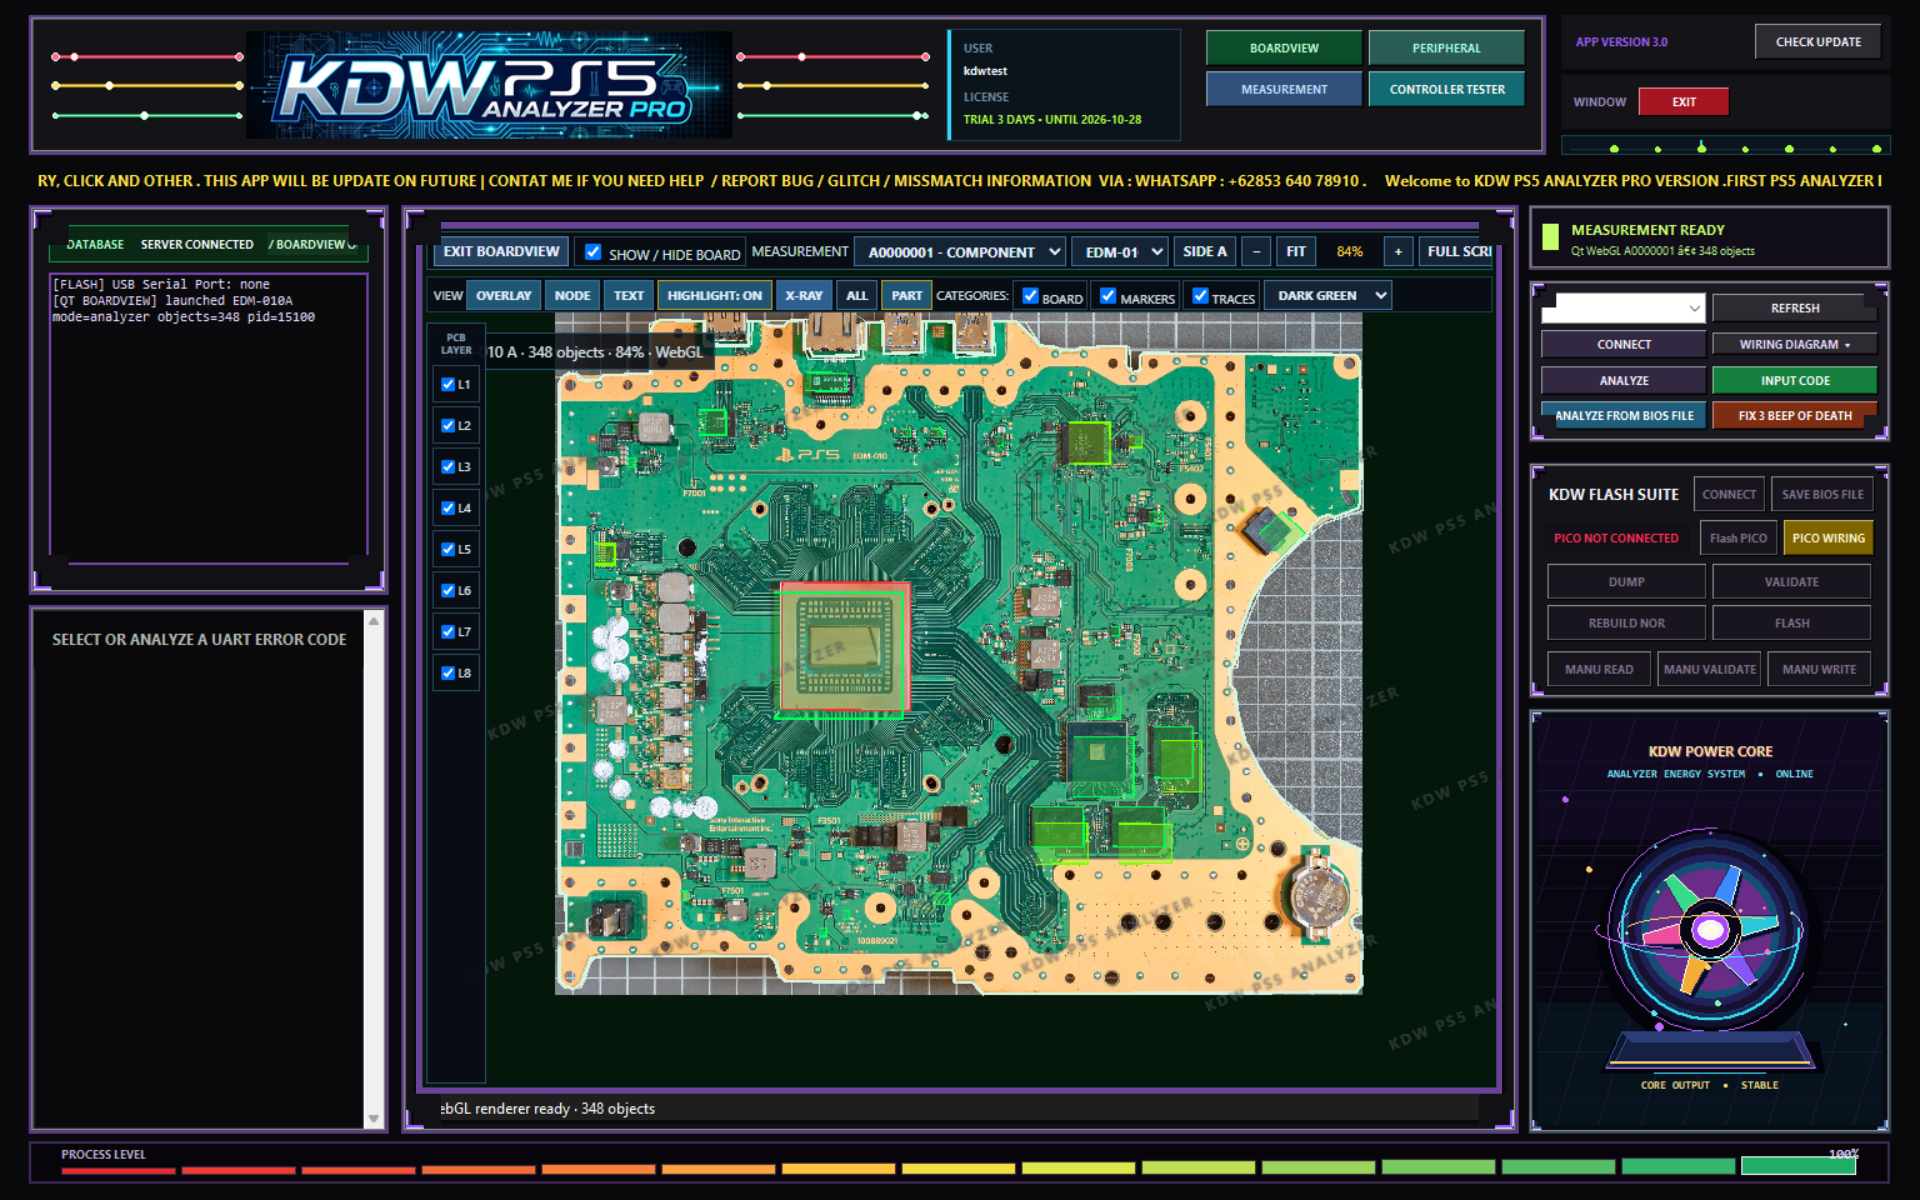This screenshot has height=1200, width=1920.
Task: Click FIX 3 BEEP OF DEATH
Action: [x=1794, y=416]
